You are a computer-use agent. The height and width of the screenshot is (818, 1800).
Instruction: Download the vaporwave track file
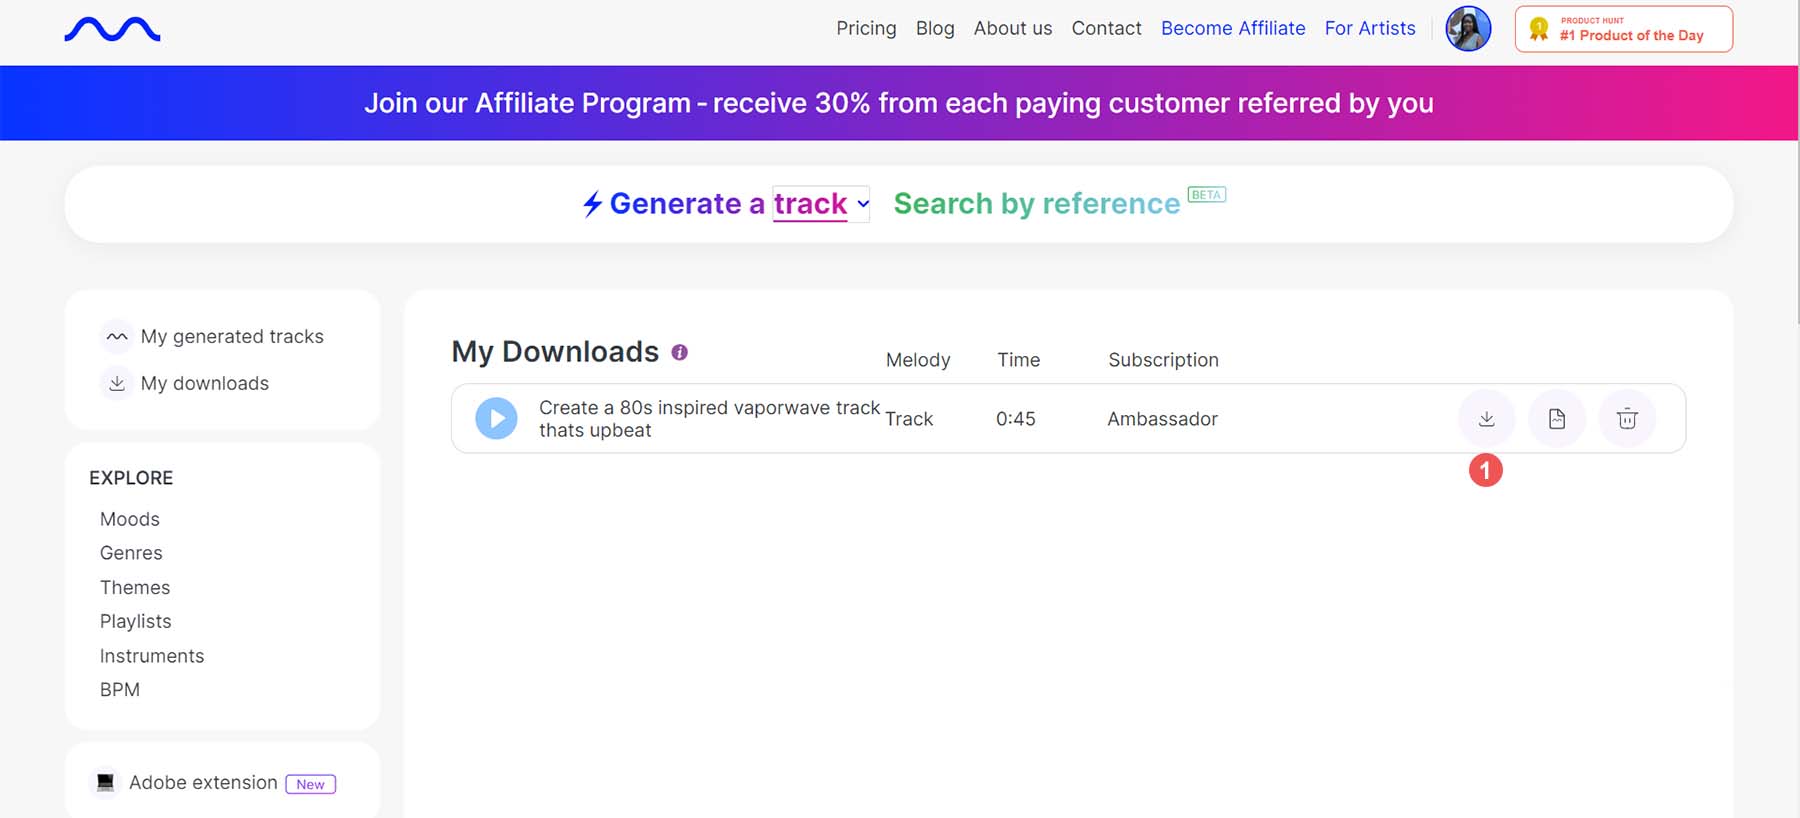click(1486, 419)
